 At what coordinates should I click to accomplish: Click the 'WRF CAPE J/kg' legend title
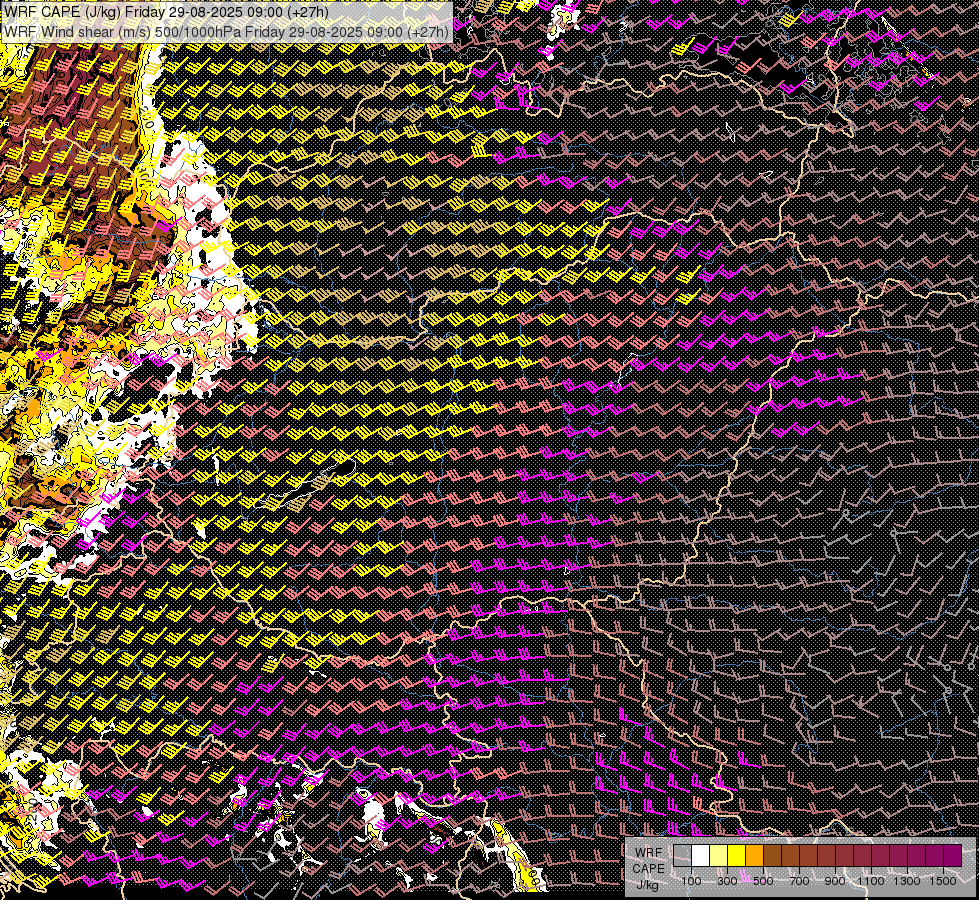pos(649,869)
